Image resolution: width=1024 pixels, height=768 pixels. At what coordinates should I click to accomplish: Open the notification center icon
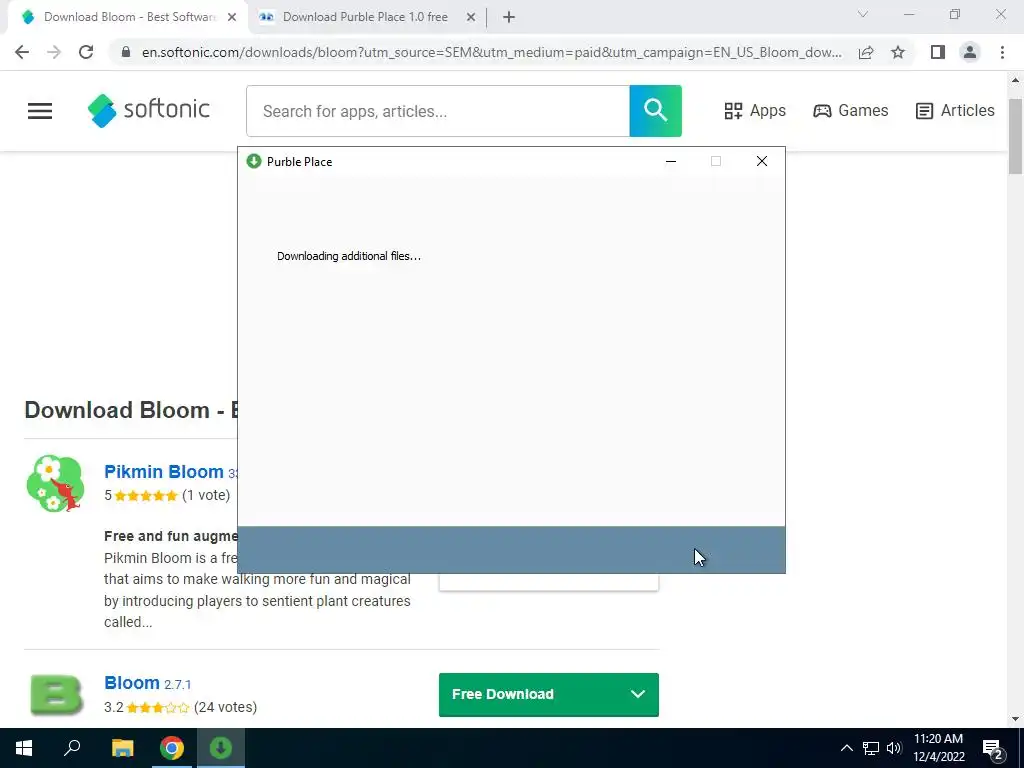point(993,748)
